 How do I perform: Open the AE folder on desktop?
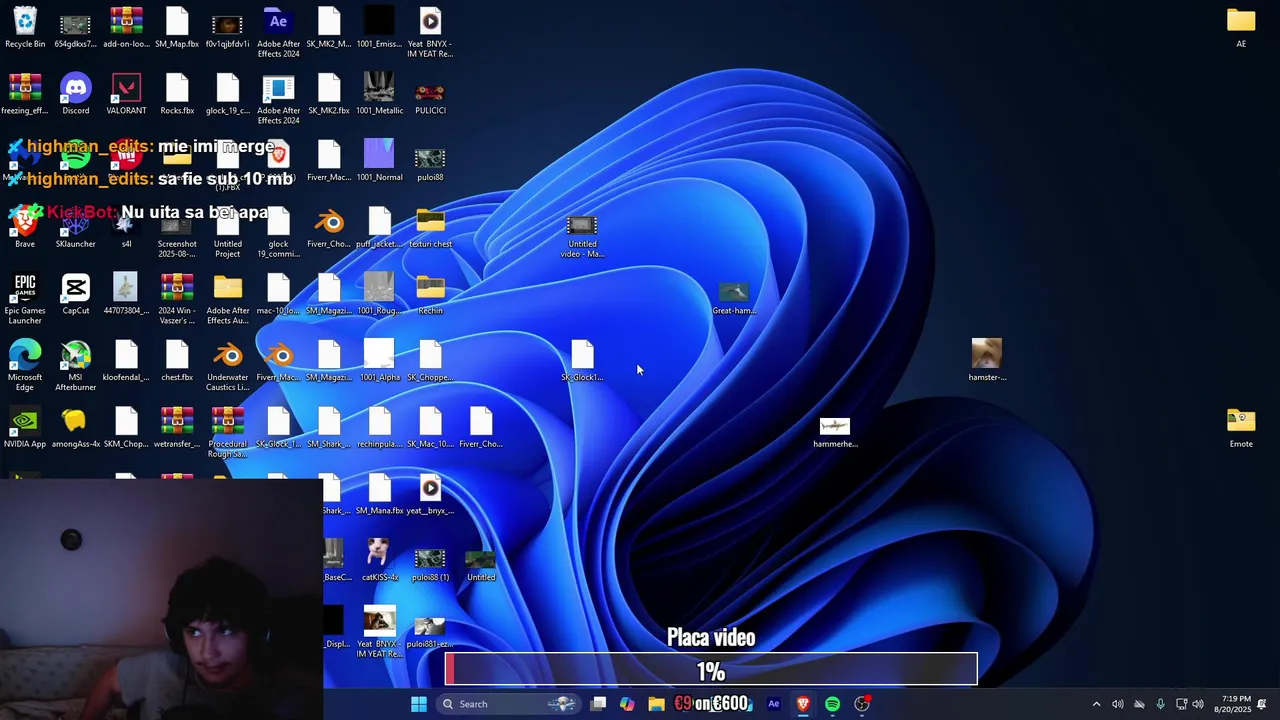[1241, 28]
